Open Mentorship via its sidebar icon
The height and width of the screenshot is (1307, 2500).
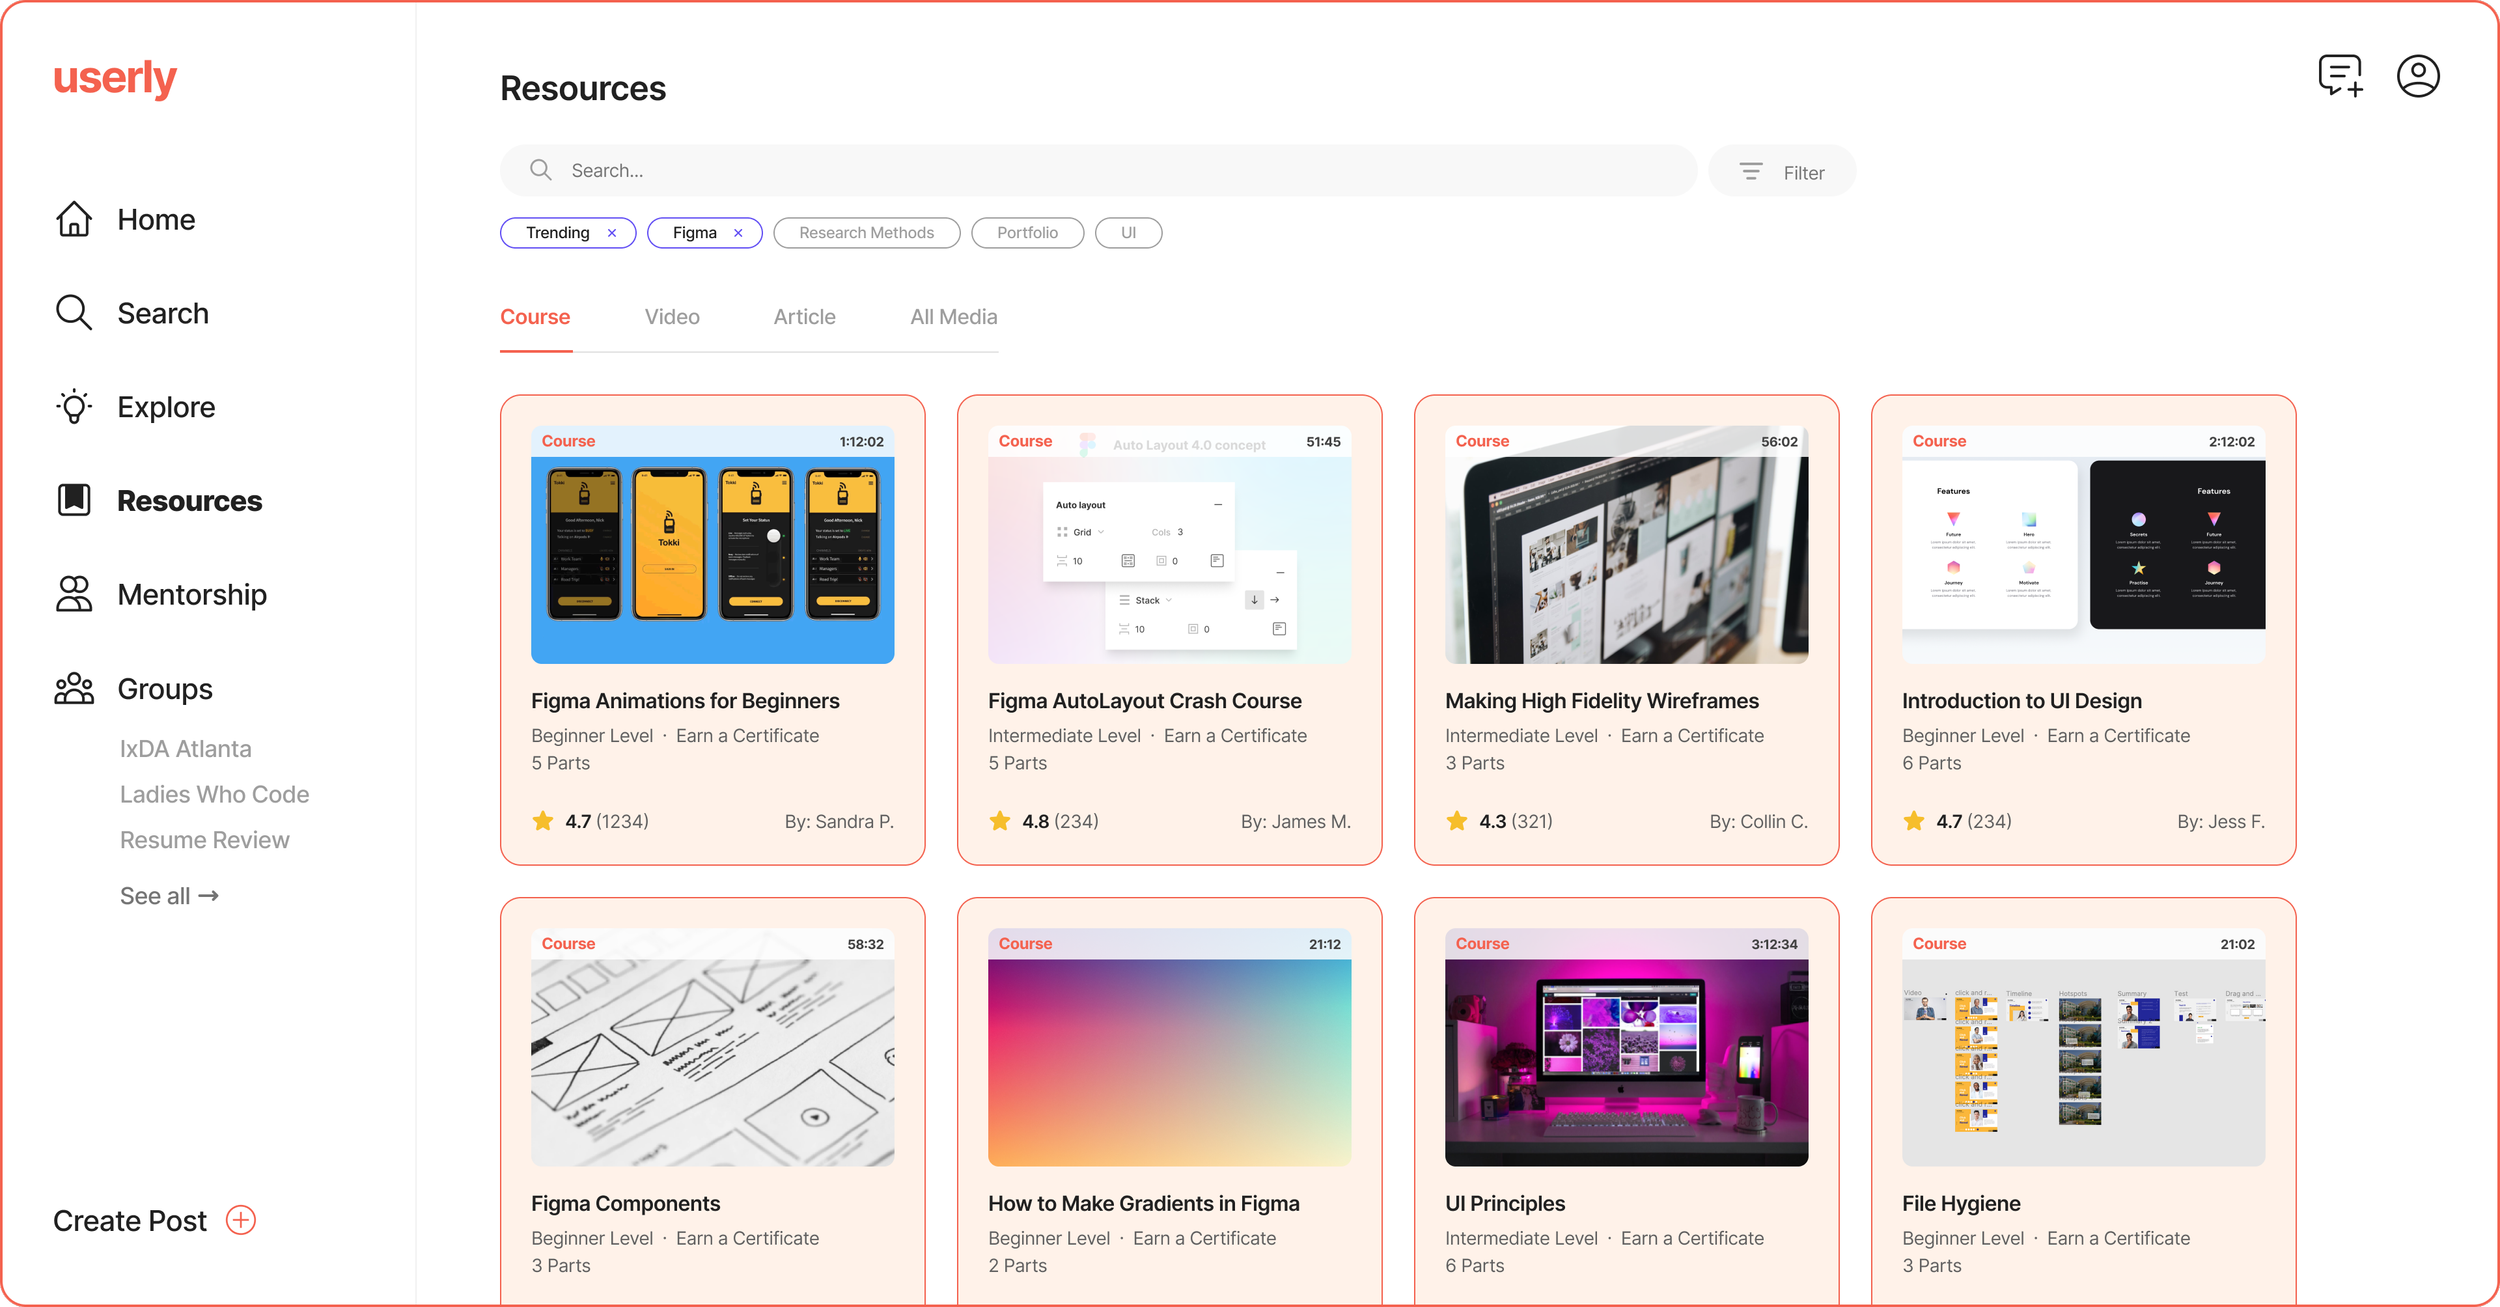pyautogui.click(x=74, y=594)
